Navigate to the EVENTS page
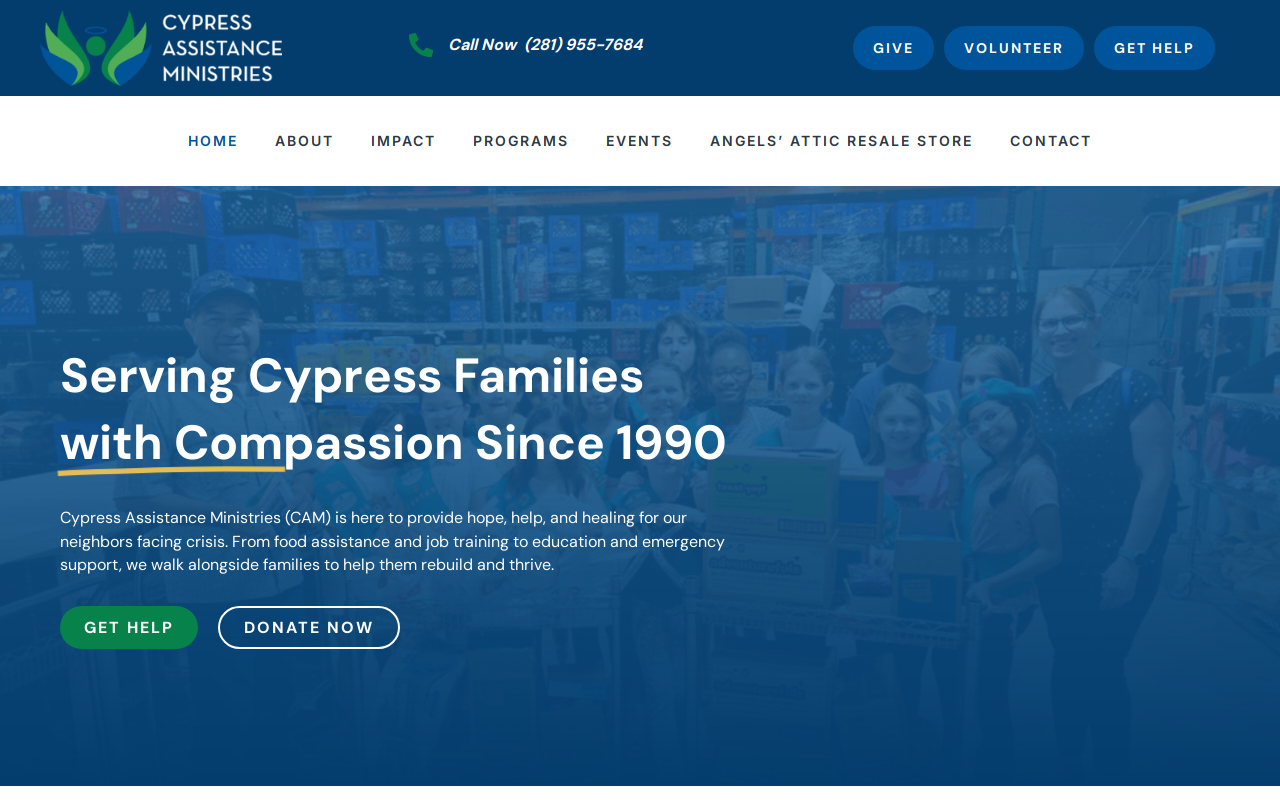Image resolution: width=1280 pixels, height=800 pixels. pyautogui.click(x=639, y=141)
